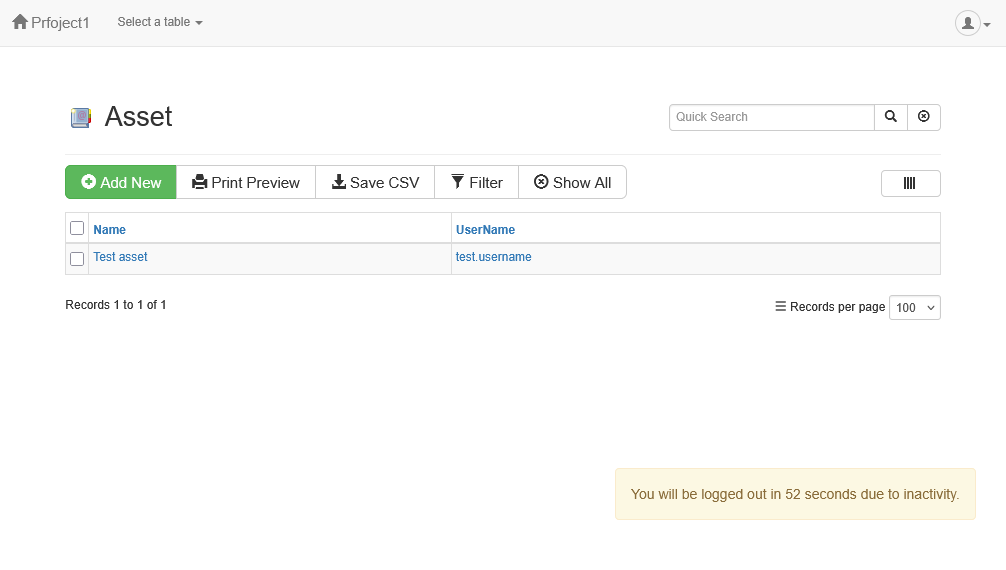
Task: Click the funnel Filter button
Action: pos(476,182)
